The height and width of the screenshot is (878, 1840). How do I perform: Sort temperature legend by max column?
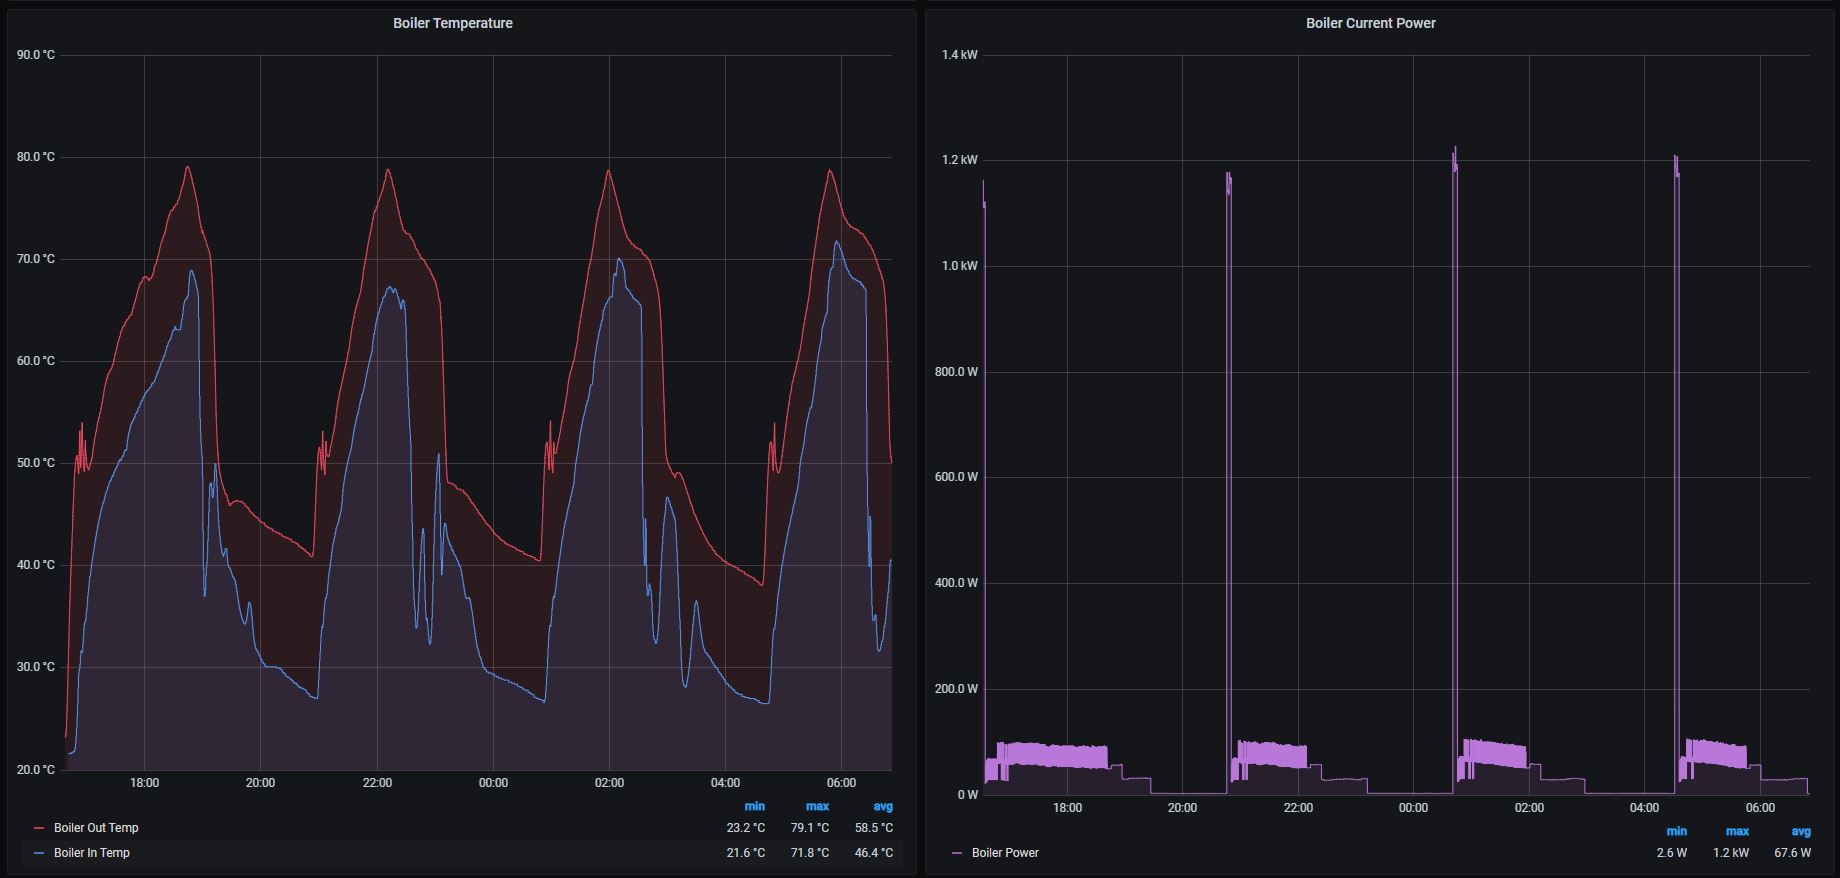(817, 806)
